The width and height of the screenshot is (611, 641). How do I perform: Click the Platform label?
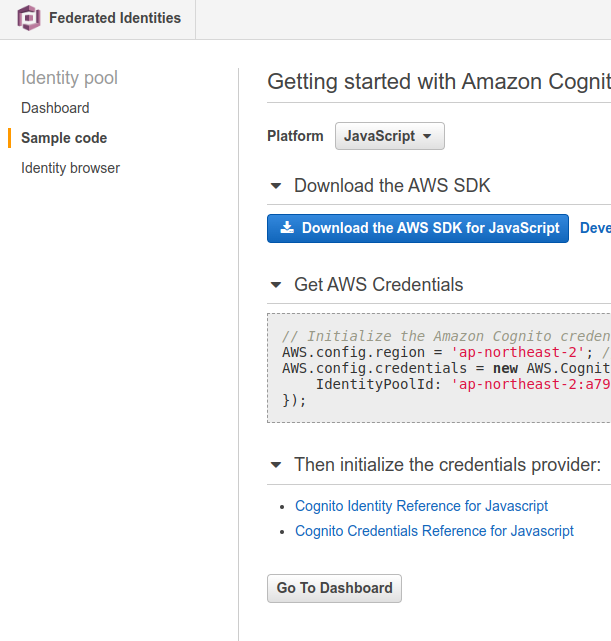coord(295,136)
